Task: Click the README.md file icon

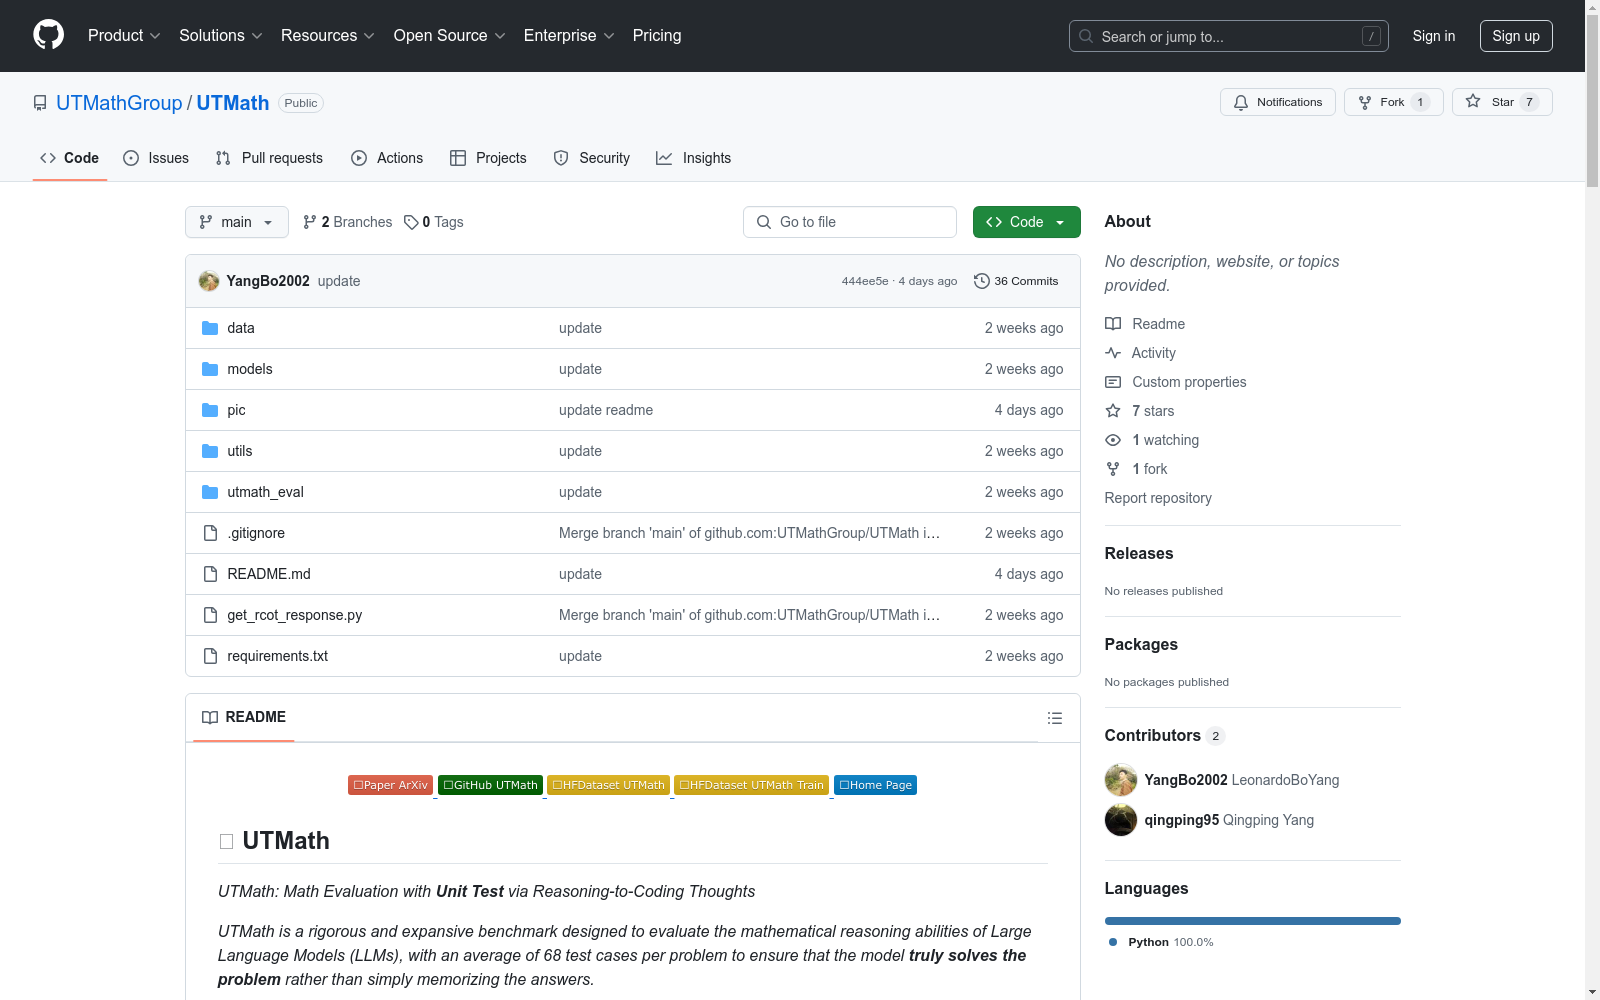Action: point(210,574)
